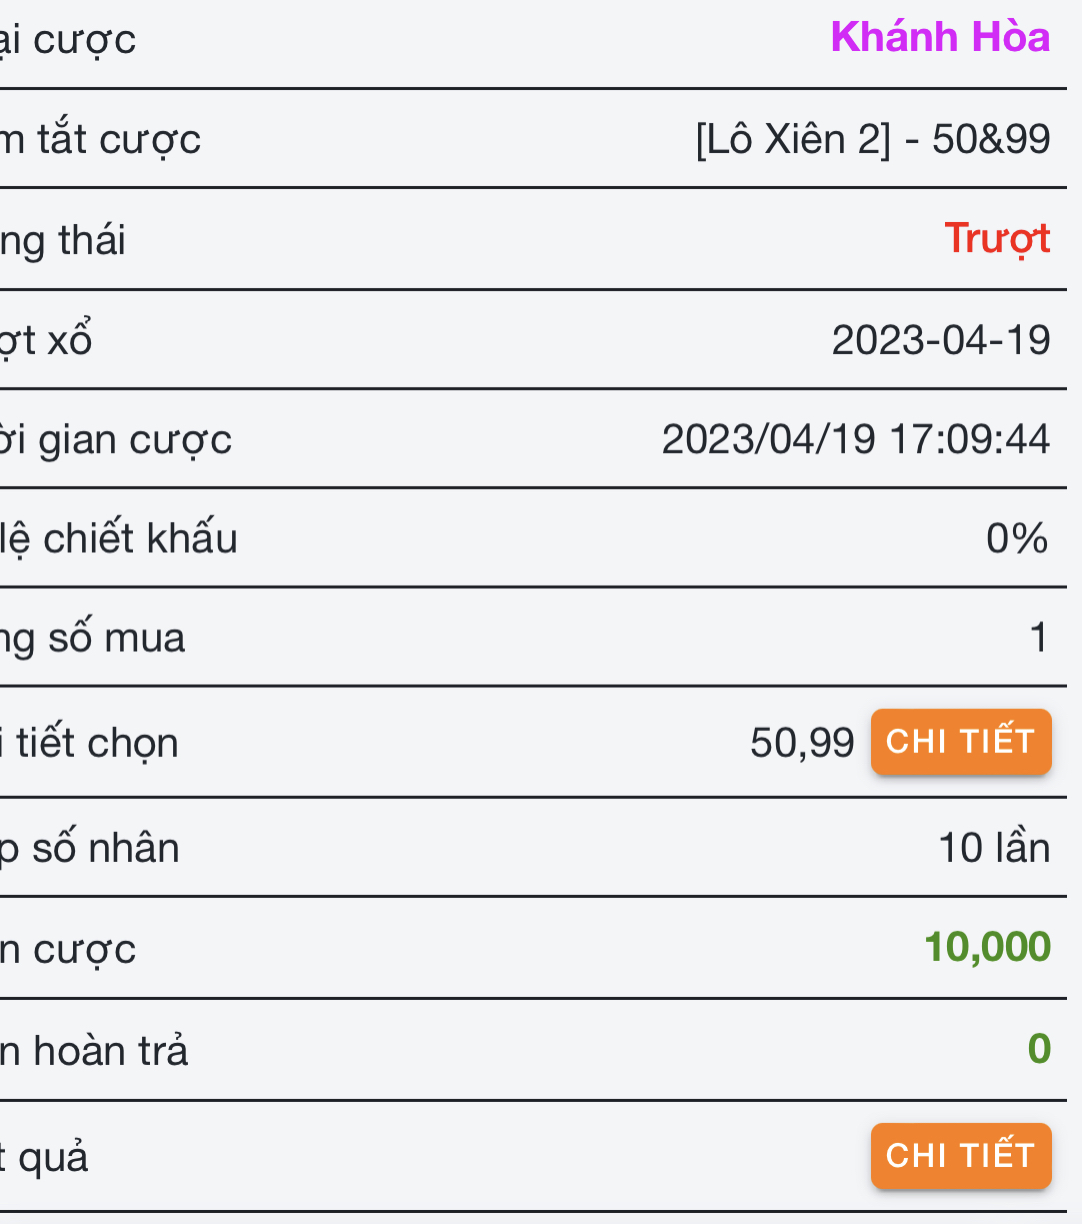Click the magenta Khánh Hòa text
Image resolution: width=1082 pixels, height=1224 pixels.
click(940, 38)
